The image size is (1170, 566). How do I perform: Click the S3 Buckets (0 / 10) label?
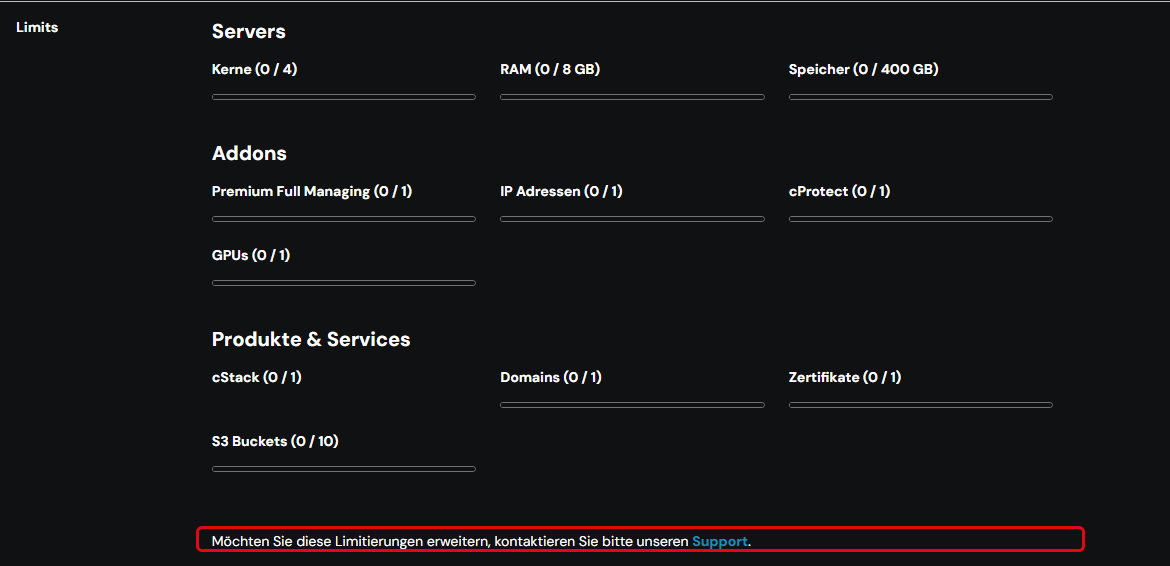pyautogui.click(x=275, y=441)
